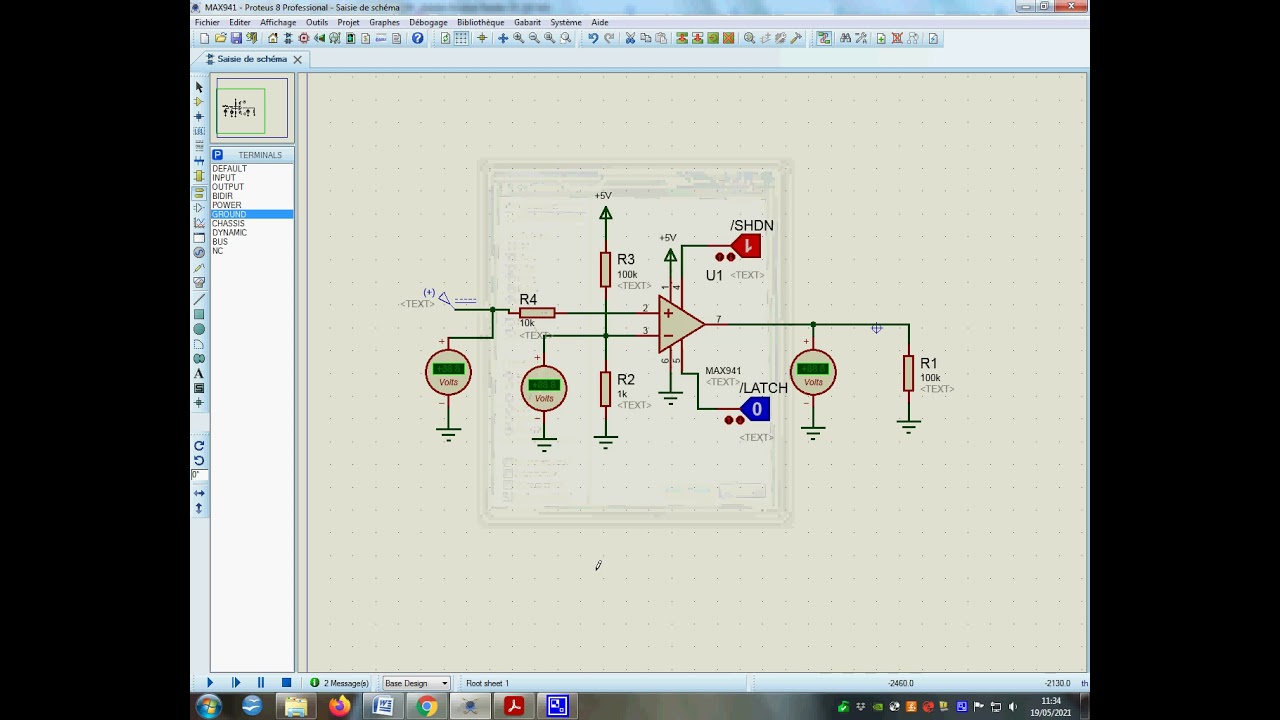The image size is (1280, 720).
Task: Open the Aide menu
Action: pos(600,22)
